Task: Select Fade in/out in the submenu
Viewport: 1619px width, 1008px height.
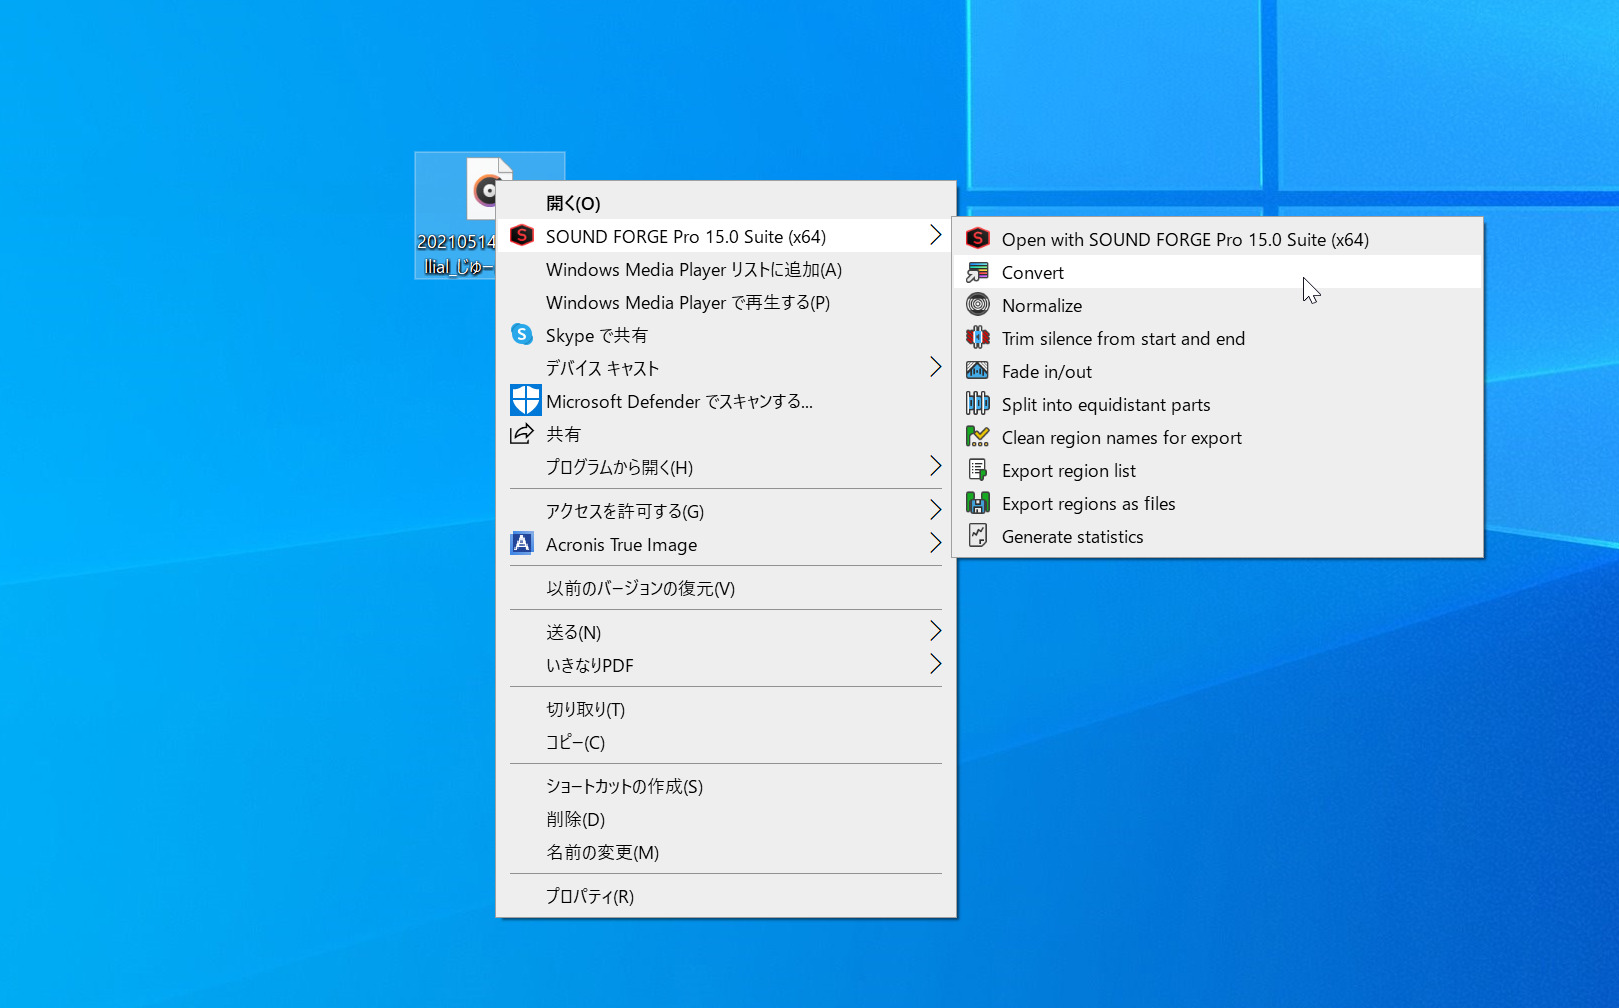Action: coord(1218,371)
